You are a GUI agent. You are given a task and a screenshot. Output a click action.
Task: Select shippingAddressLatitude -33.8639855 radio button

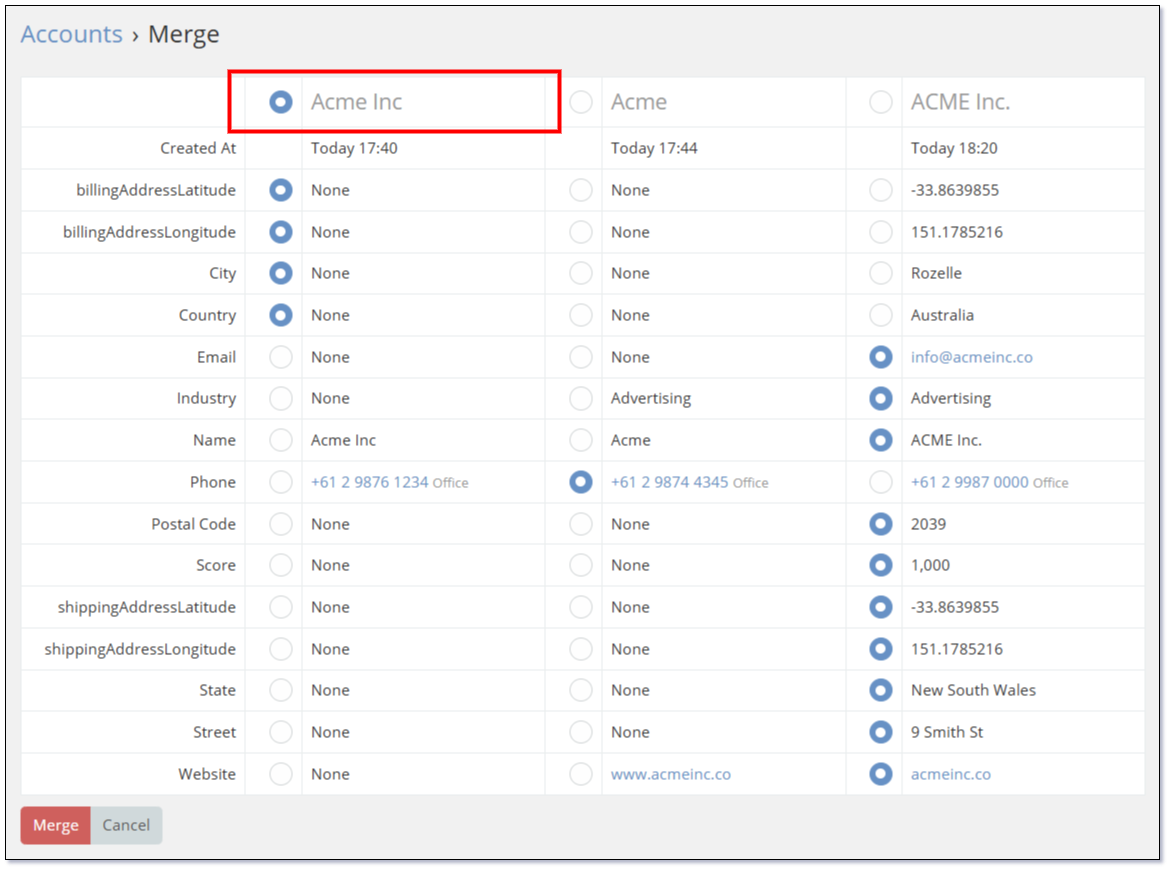[880, 606]
